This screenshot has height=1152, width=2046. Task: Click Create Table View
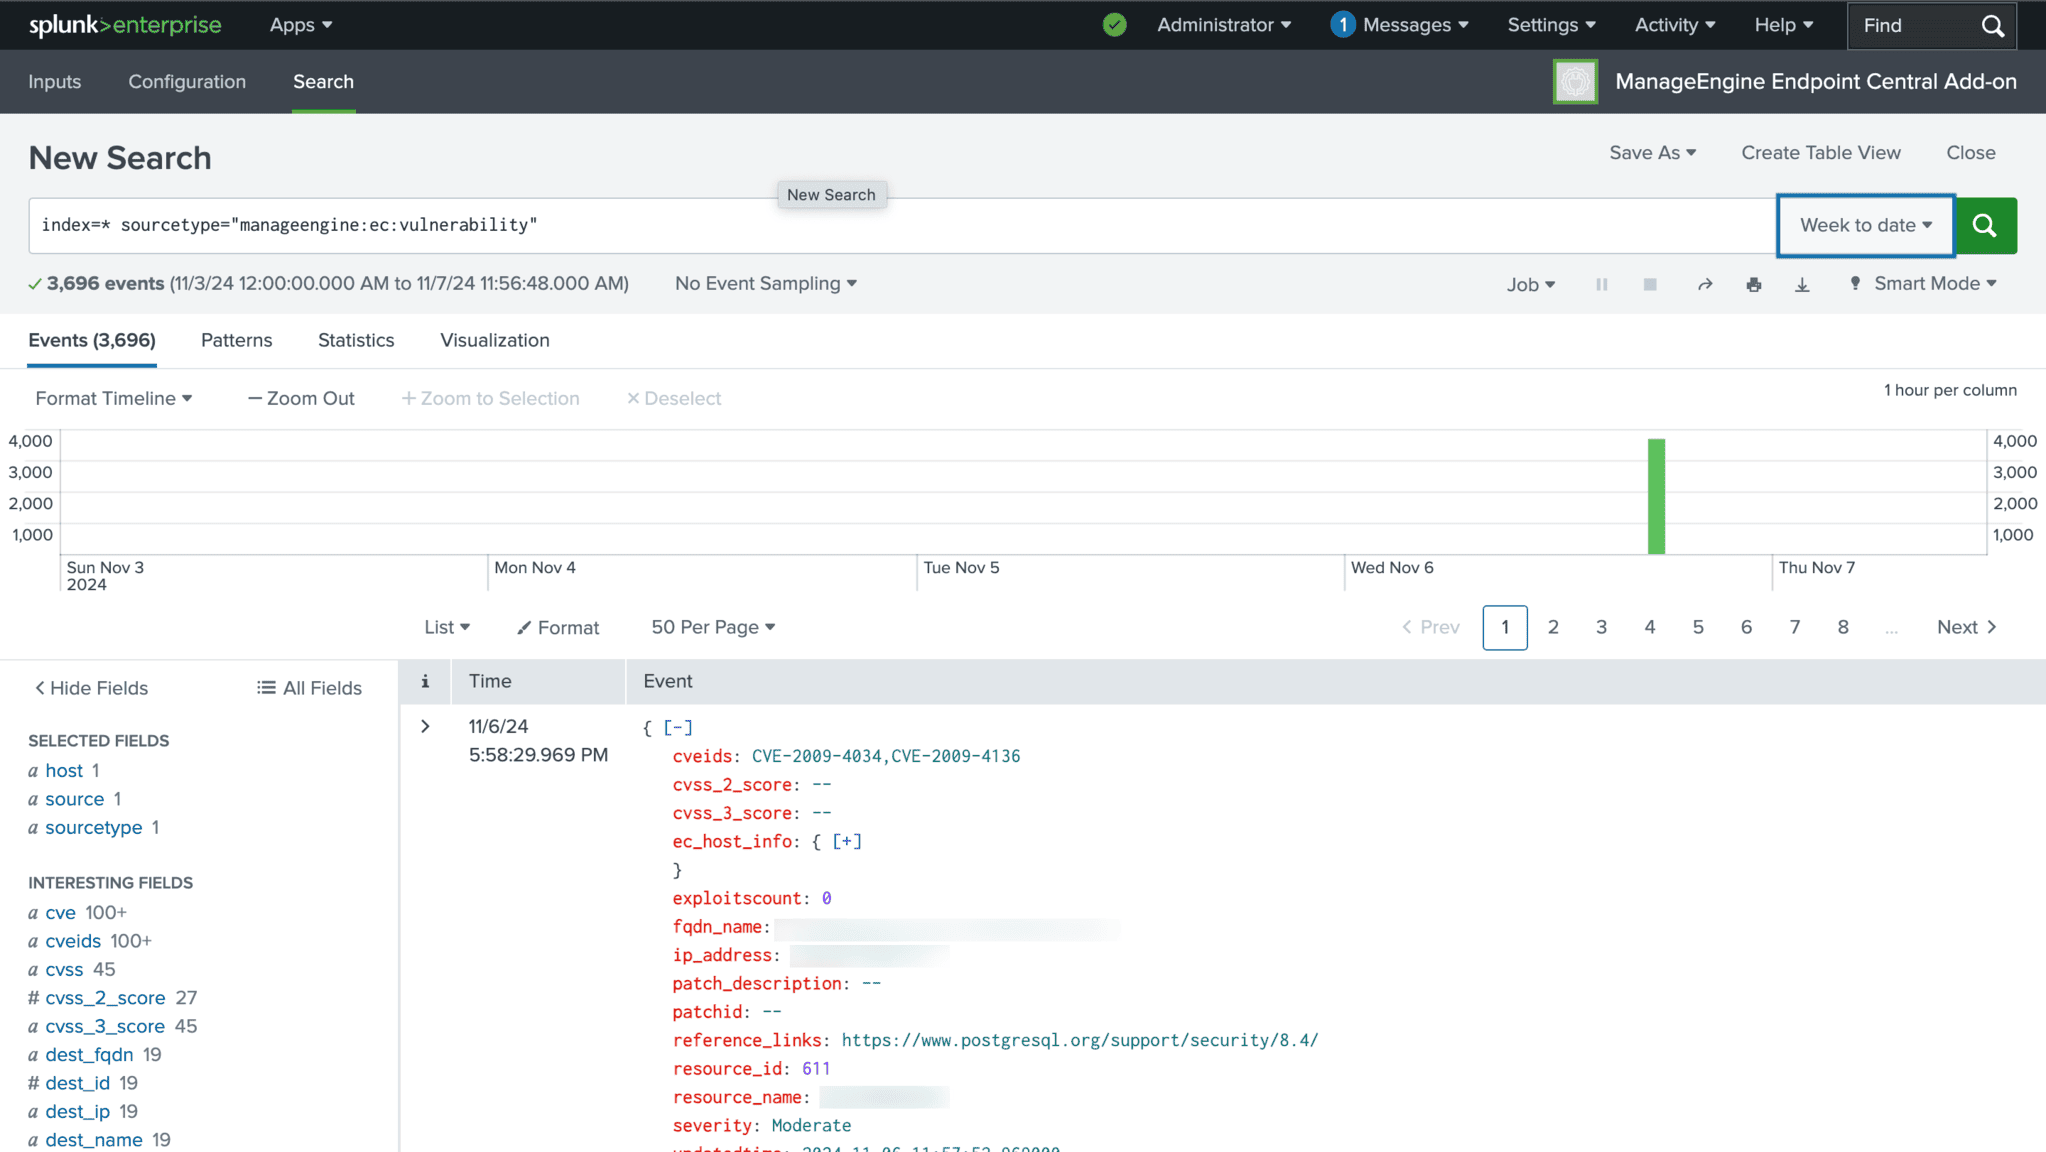click(x=1821, y=153)
